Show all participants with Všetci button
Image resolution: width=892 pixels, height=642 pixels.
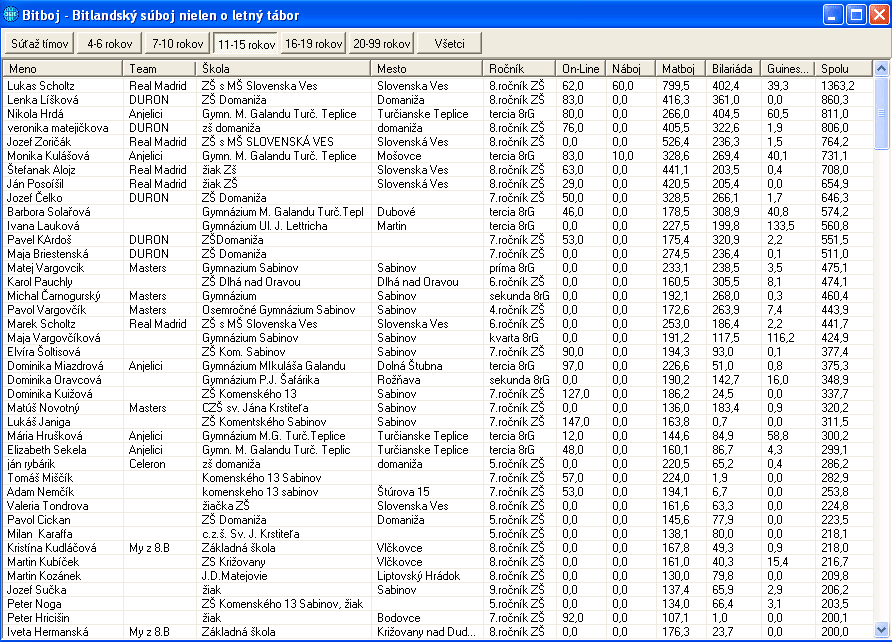pyautogui.click(x=449, y=44)
